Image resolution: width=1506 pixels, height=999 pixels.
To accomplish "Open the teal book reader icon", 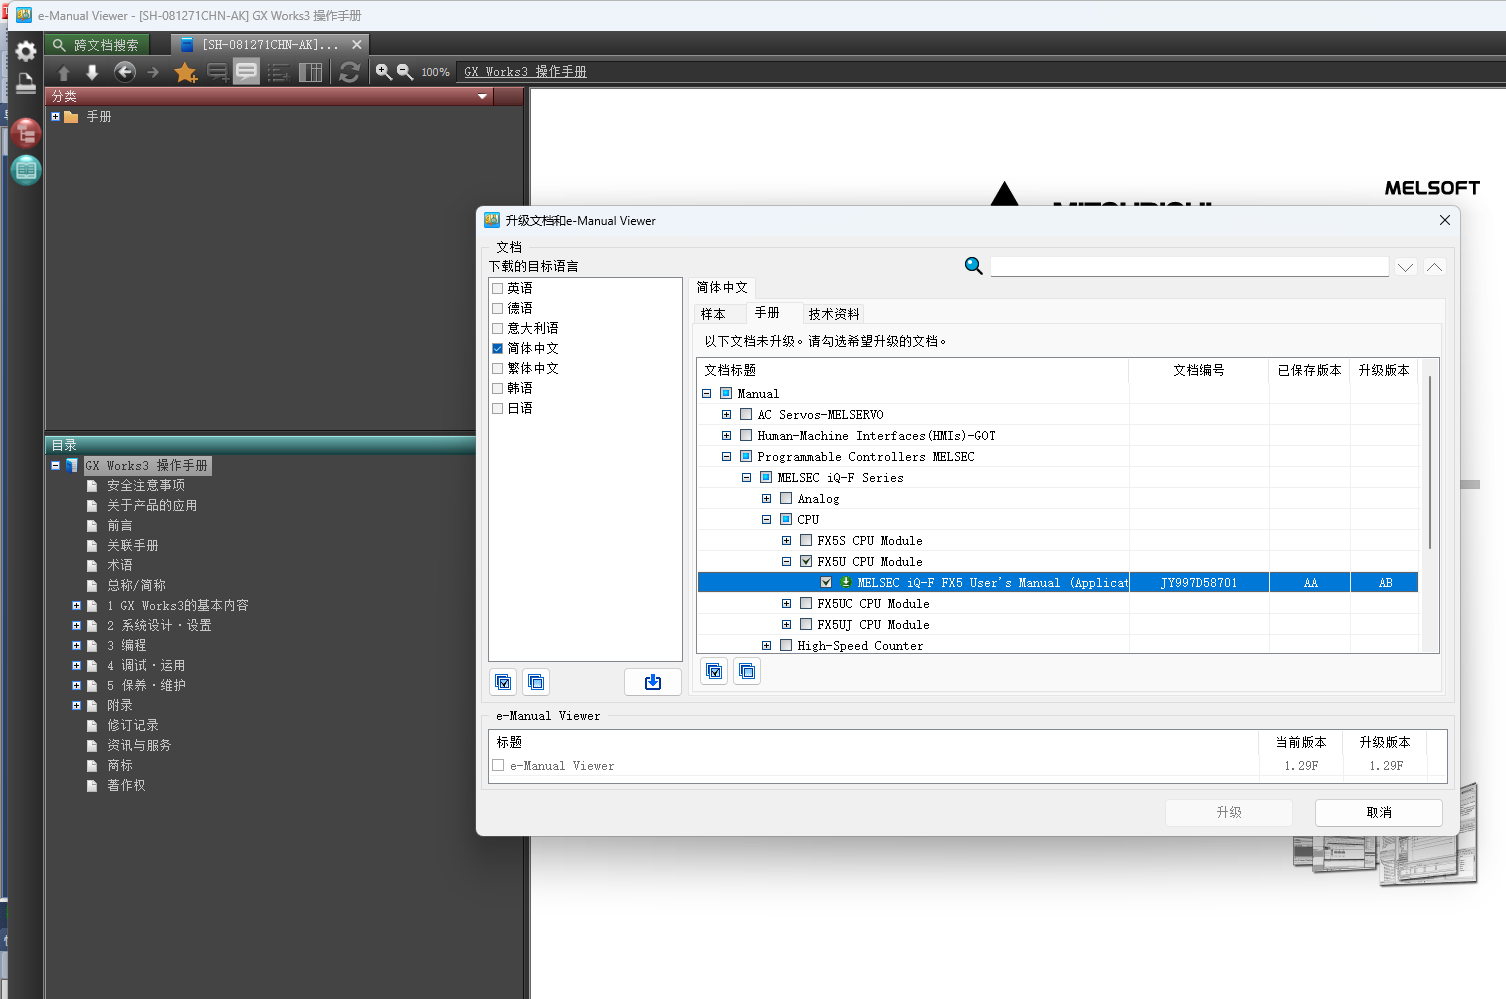I will pos(26,170).
